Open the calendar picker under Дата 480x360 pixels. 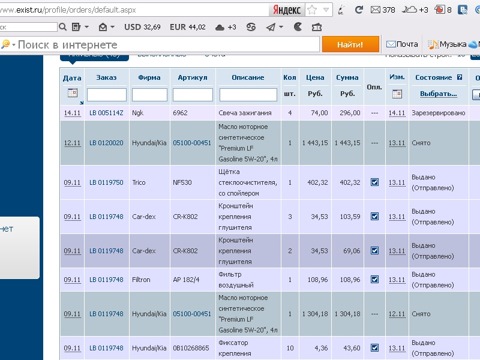coord(72,93)
